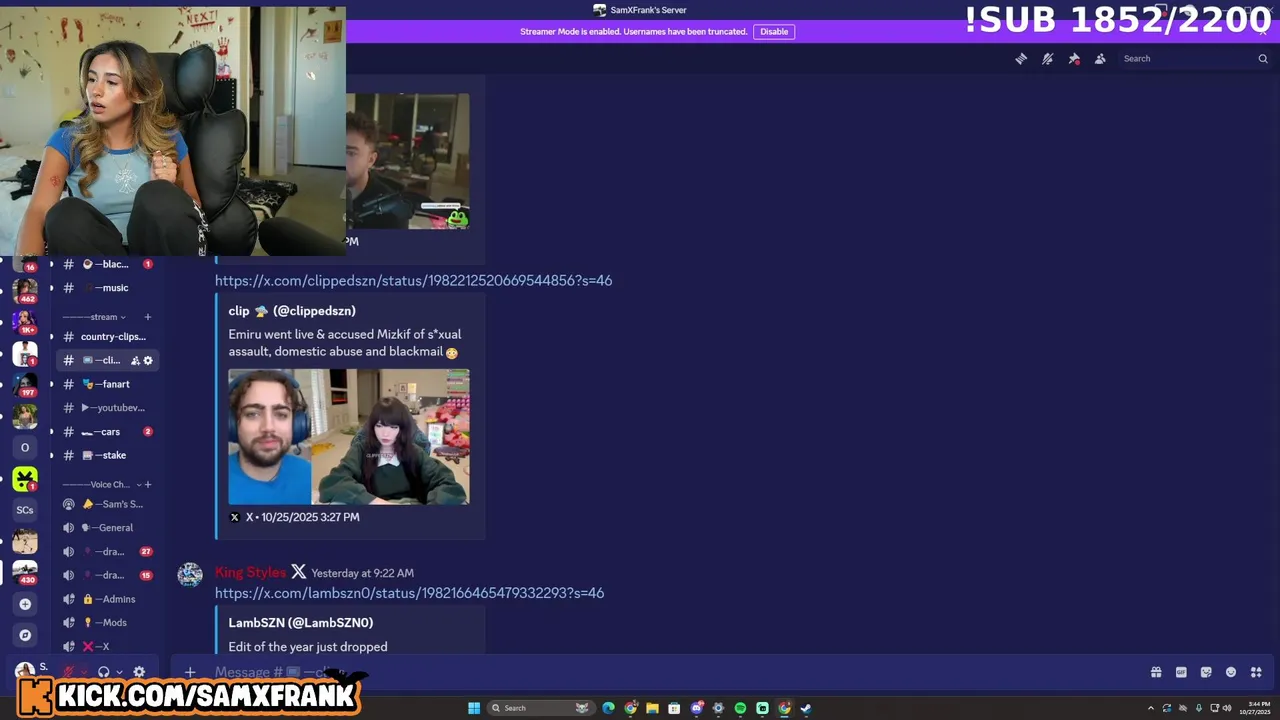Image resolution: width=1280 pixels, height=720 pixels.
Task: Click Windows taskbar search box
Action: coord(540,708)
